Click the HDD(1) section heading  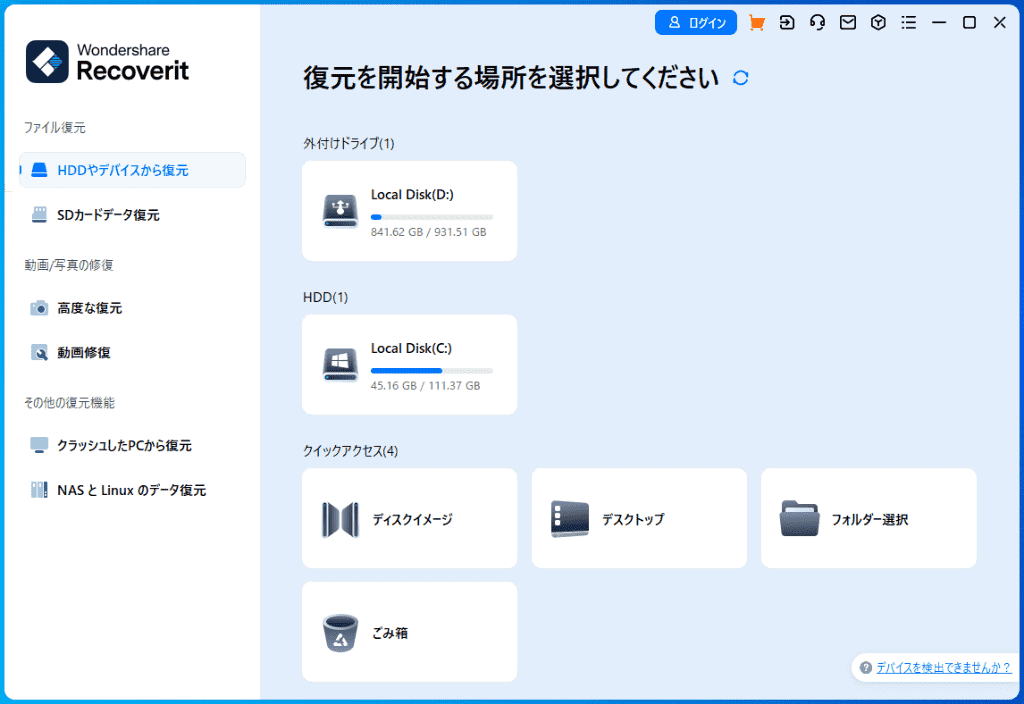[x=325, y=297]
